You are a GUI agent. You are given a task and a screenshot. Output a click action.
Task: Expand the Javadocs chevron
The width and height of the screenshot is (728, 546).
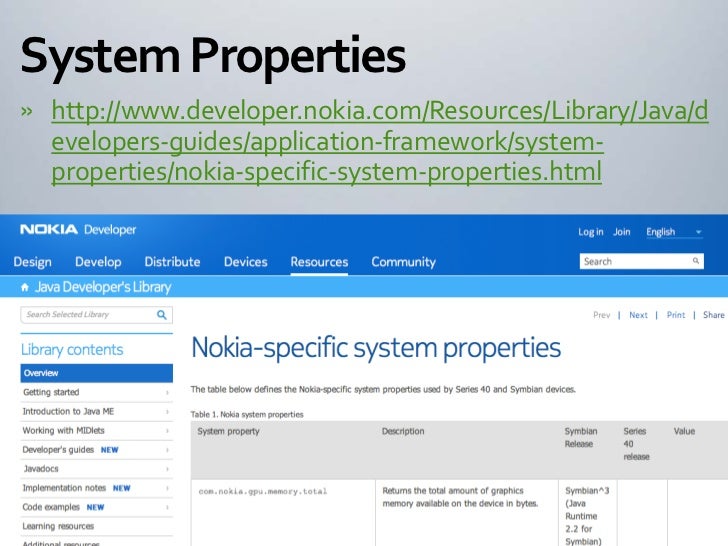tap(167, 469)
